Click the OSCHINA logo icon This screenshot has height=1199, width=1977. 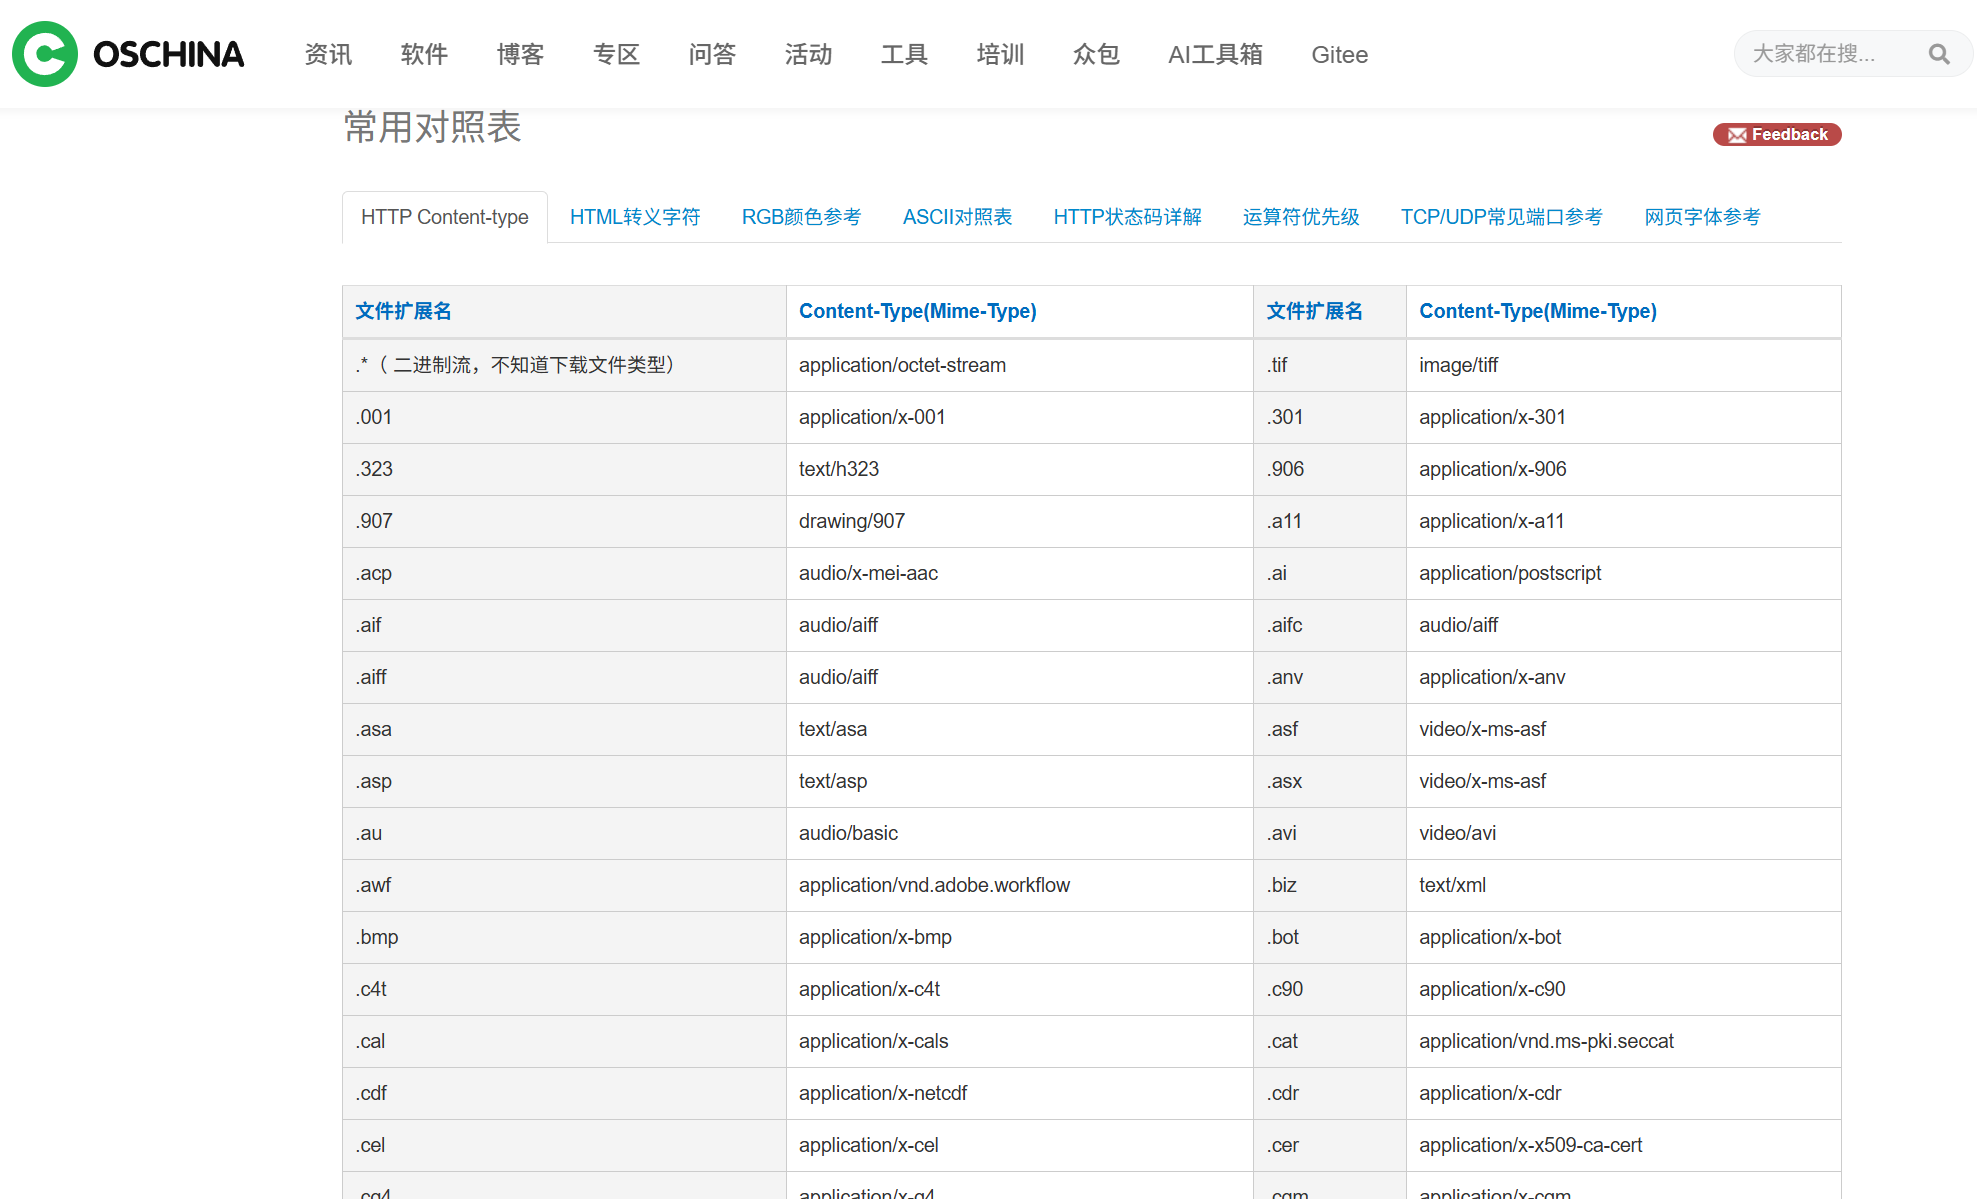pyautogui.click(x=45, y=54)
